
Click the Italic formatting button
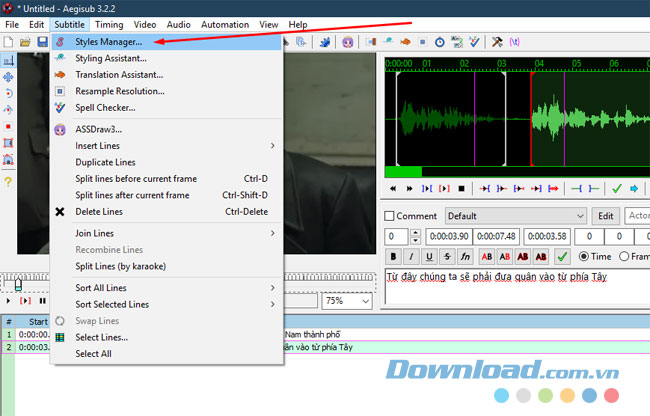(412, 256)
